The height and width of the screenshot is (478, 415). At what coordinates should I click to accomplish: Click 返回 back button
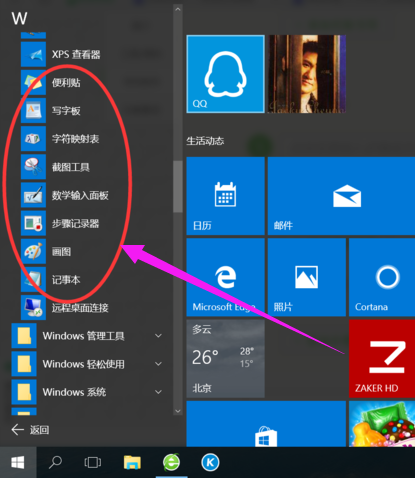(31, 430)
